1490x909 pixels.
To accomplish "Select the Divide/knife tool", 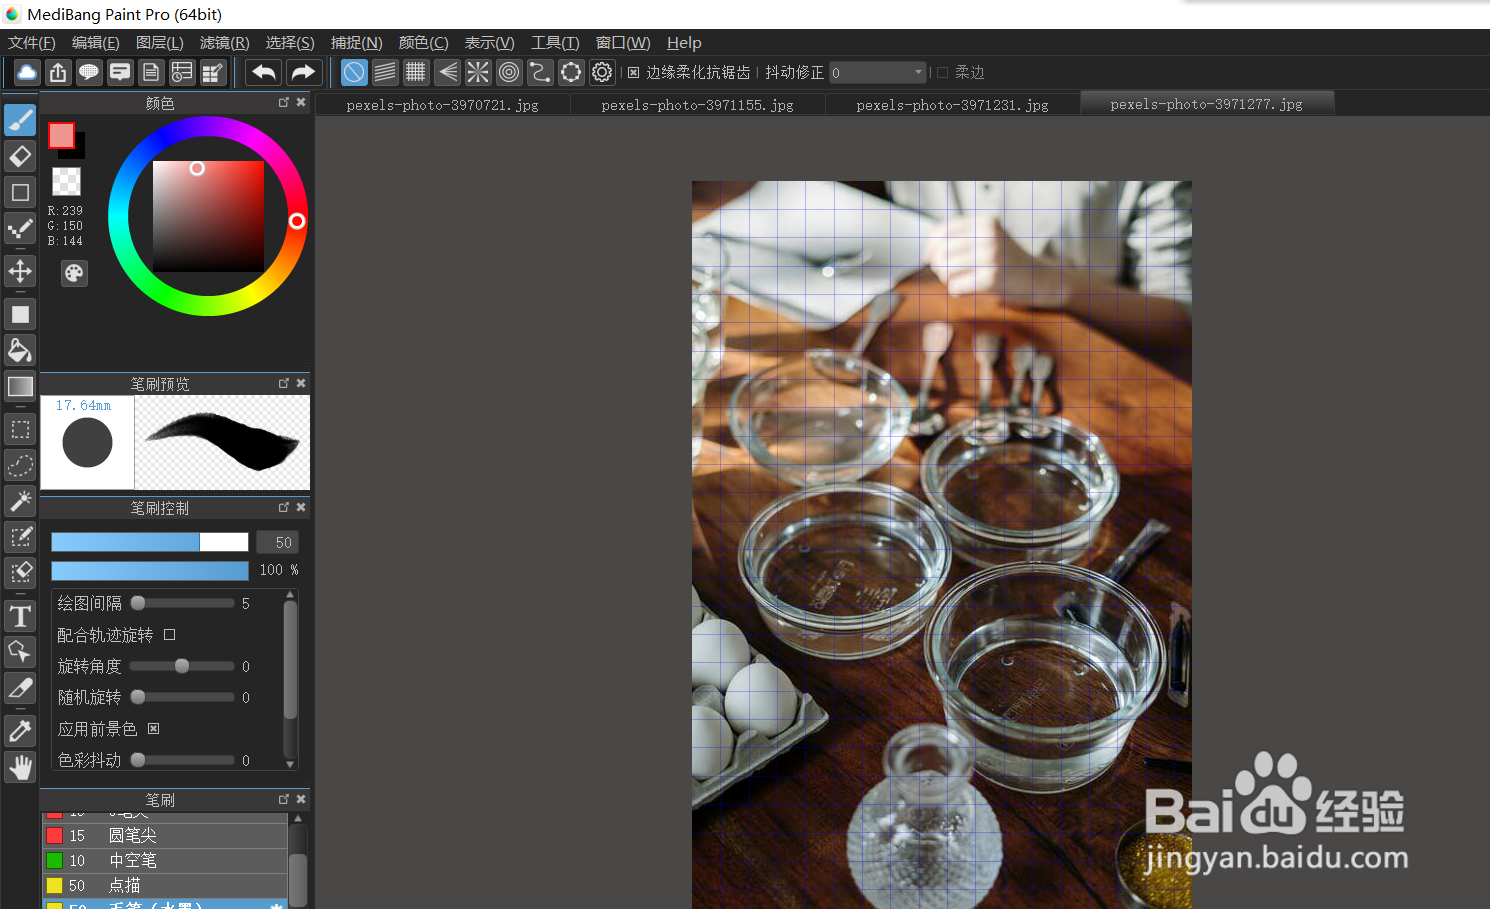I will 20,688.
